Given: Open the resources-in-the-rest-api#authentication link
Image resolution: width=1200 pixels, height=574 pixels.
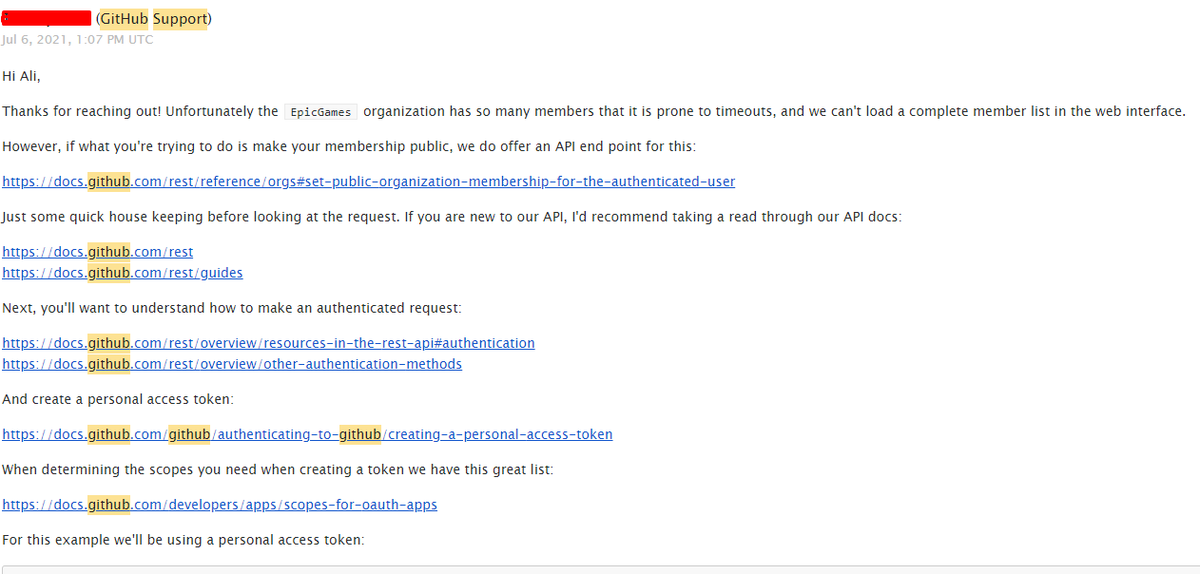Looking at the screenshot, I should pos(268,343).
